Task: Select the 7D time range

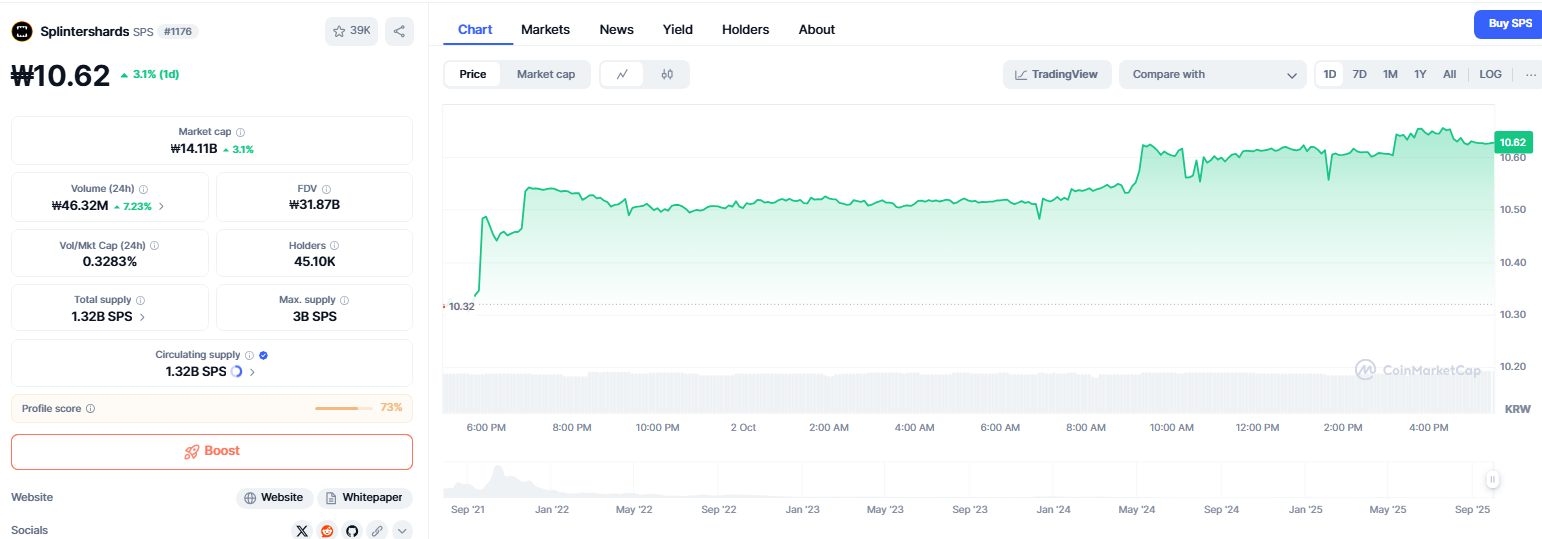Action: (x=1359, y=74)
